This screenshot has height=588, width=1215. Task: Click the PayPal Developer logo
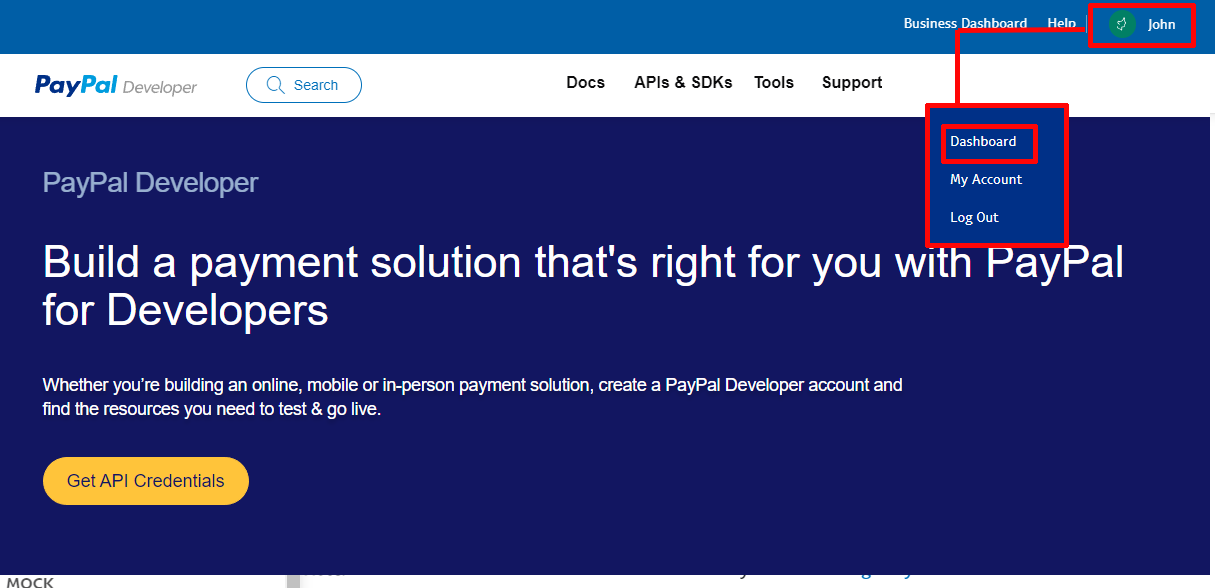click(116, 86)
